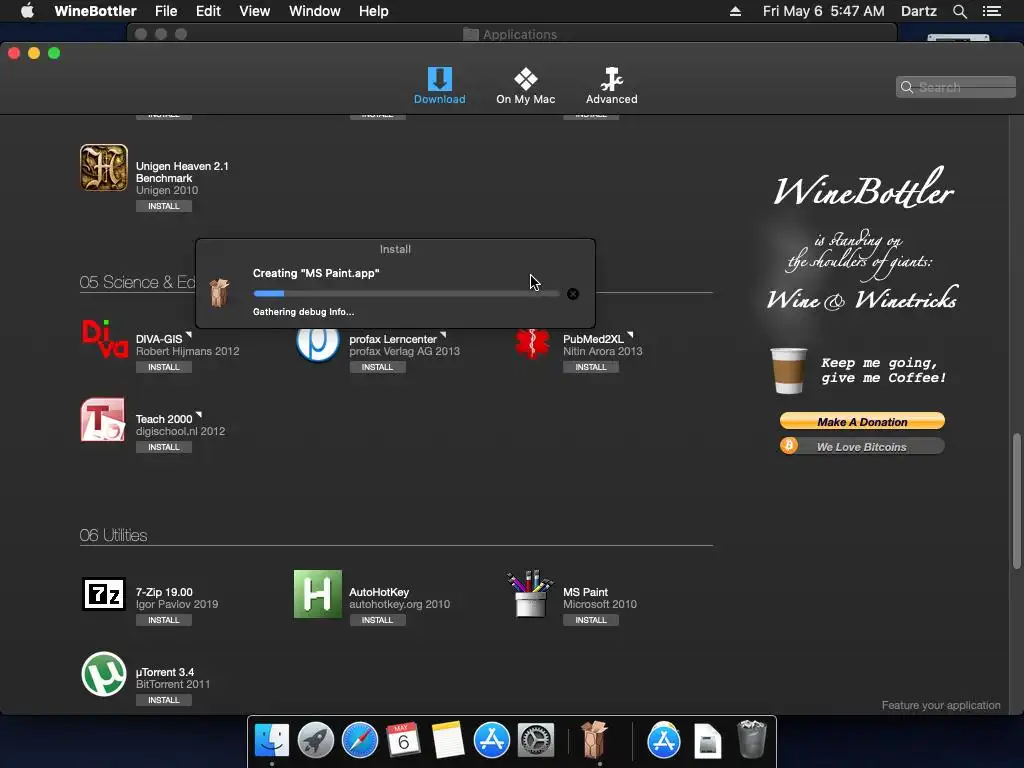Open the Apple menu
1024x768 pixels.
click(27, 11)
